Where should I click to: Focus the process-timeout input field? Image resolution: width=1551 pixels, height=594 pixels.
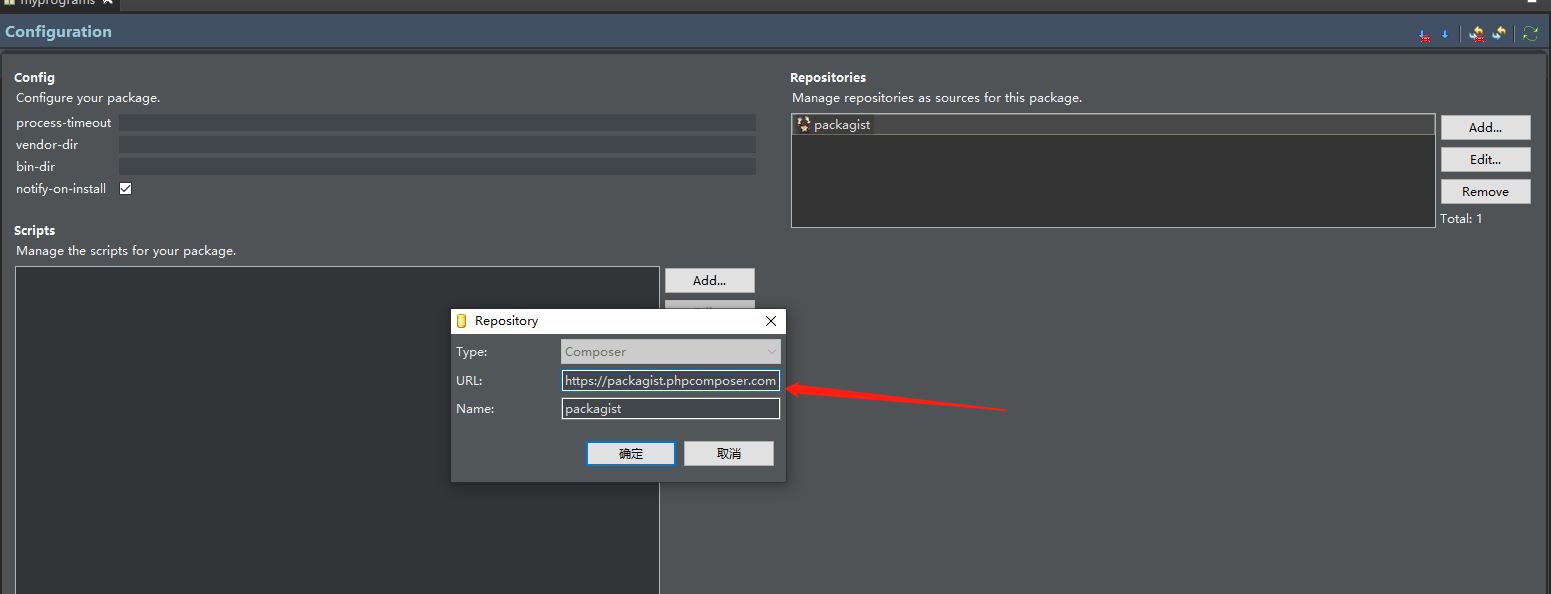coord(437,123)
